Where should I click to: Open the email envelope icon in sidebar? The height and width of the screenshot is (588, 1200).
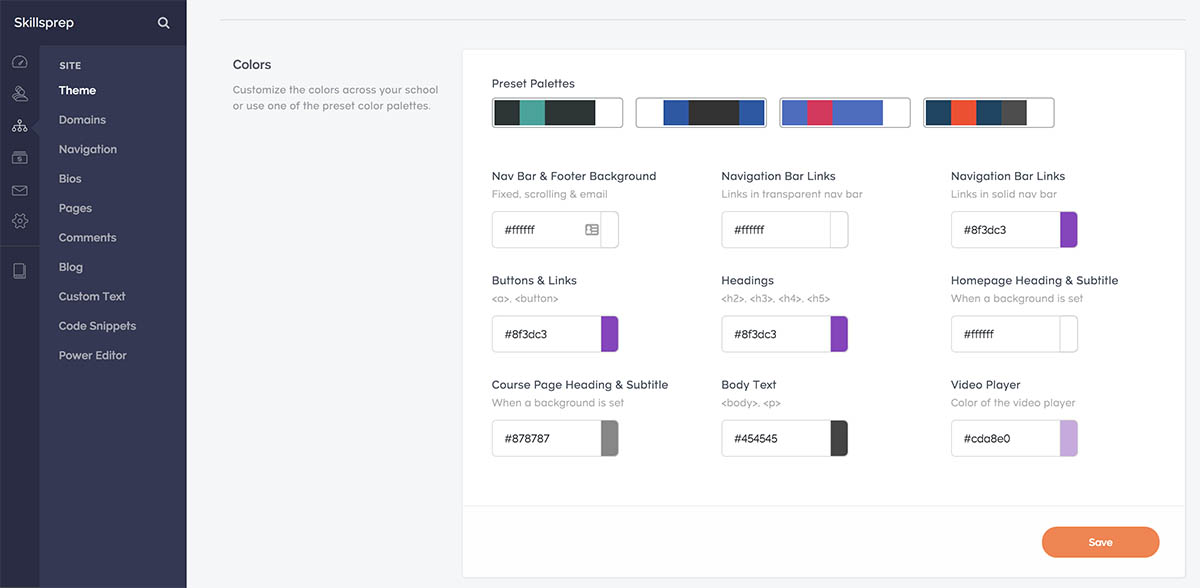coord(20,188)
